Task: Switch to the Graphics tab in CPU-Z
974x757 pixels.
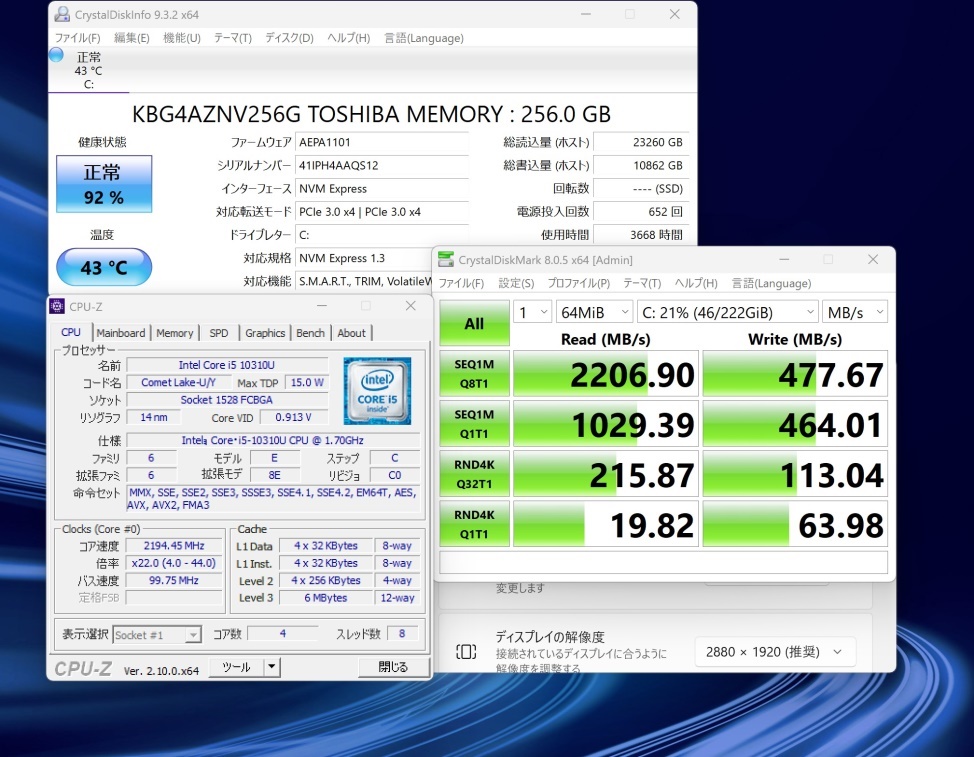Action: tap(265, 333)
